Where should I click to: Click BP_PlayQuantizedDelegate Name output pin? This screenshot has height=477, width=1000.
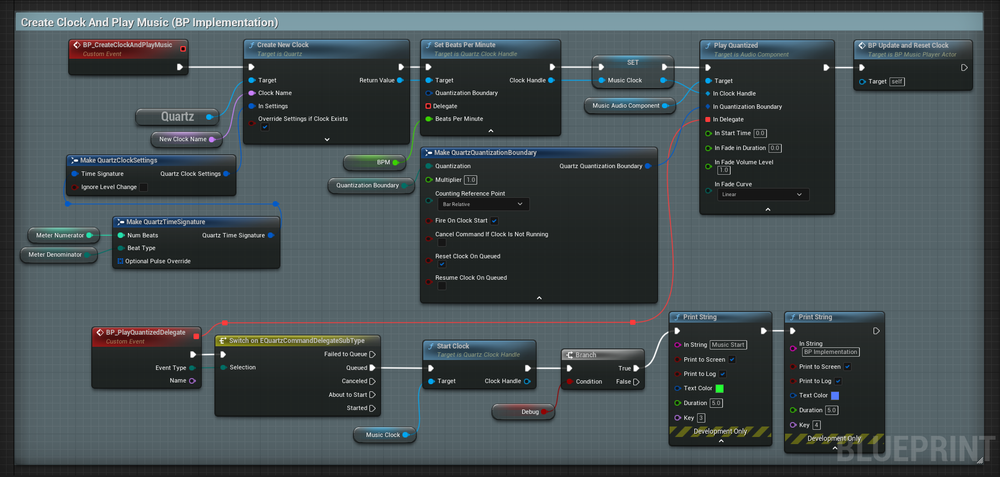point(192,381)
